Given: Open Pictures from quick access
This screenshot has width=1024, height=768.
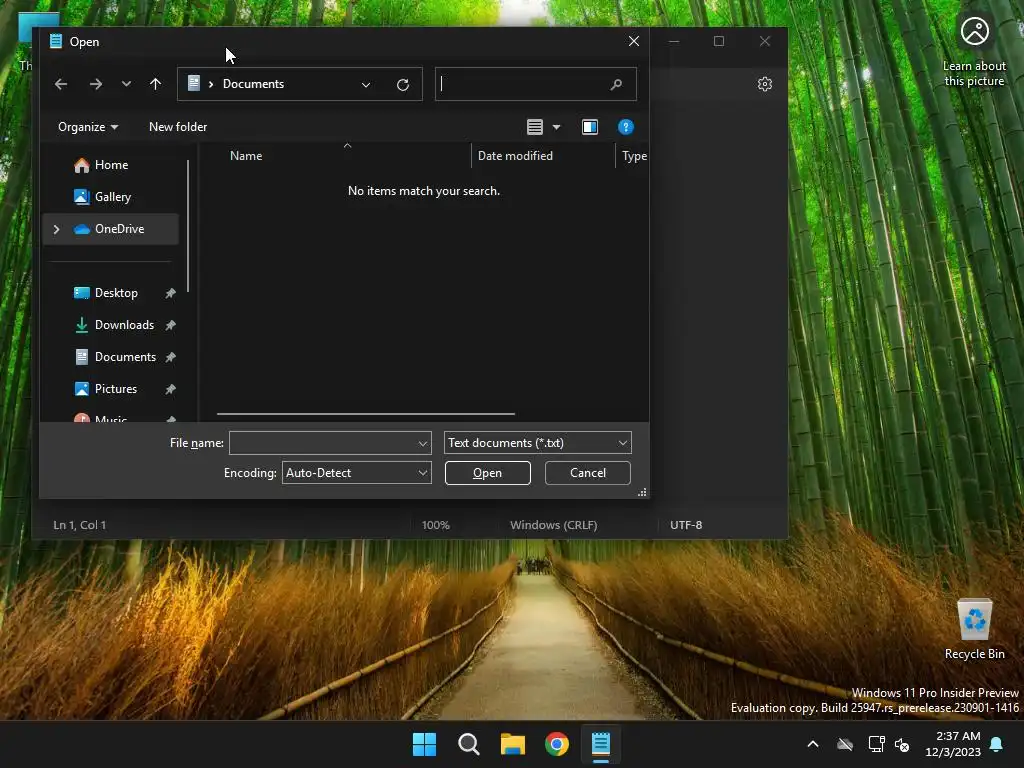Looking at the screenshot, I should pos(116,389).
